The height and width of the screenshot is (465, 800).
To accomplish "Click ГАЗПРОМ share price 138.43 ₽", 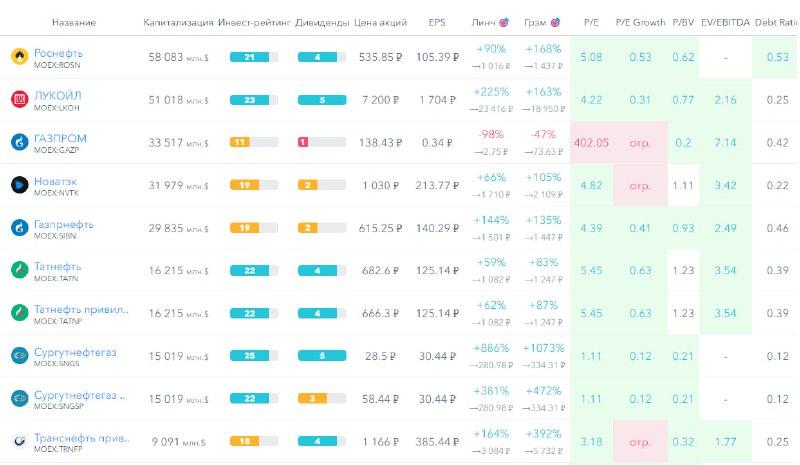I will [381, 143].
